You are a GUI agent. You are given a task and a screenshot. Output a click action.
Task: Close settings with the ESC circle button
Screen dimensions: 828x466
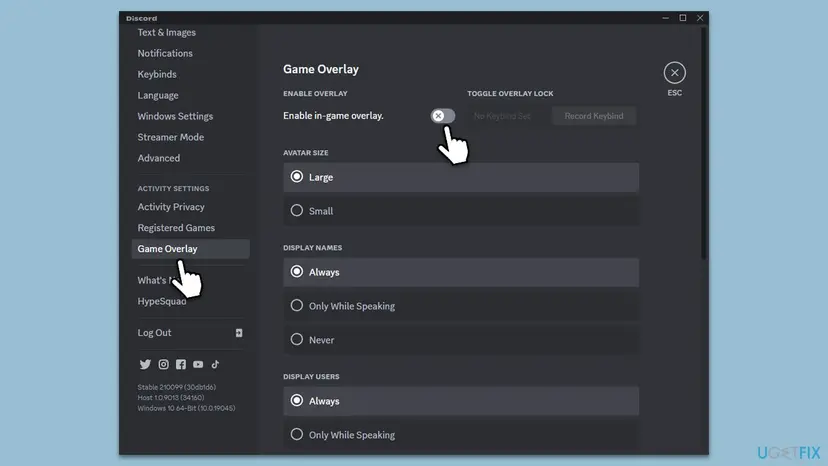pos(674,73)
